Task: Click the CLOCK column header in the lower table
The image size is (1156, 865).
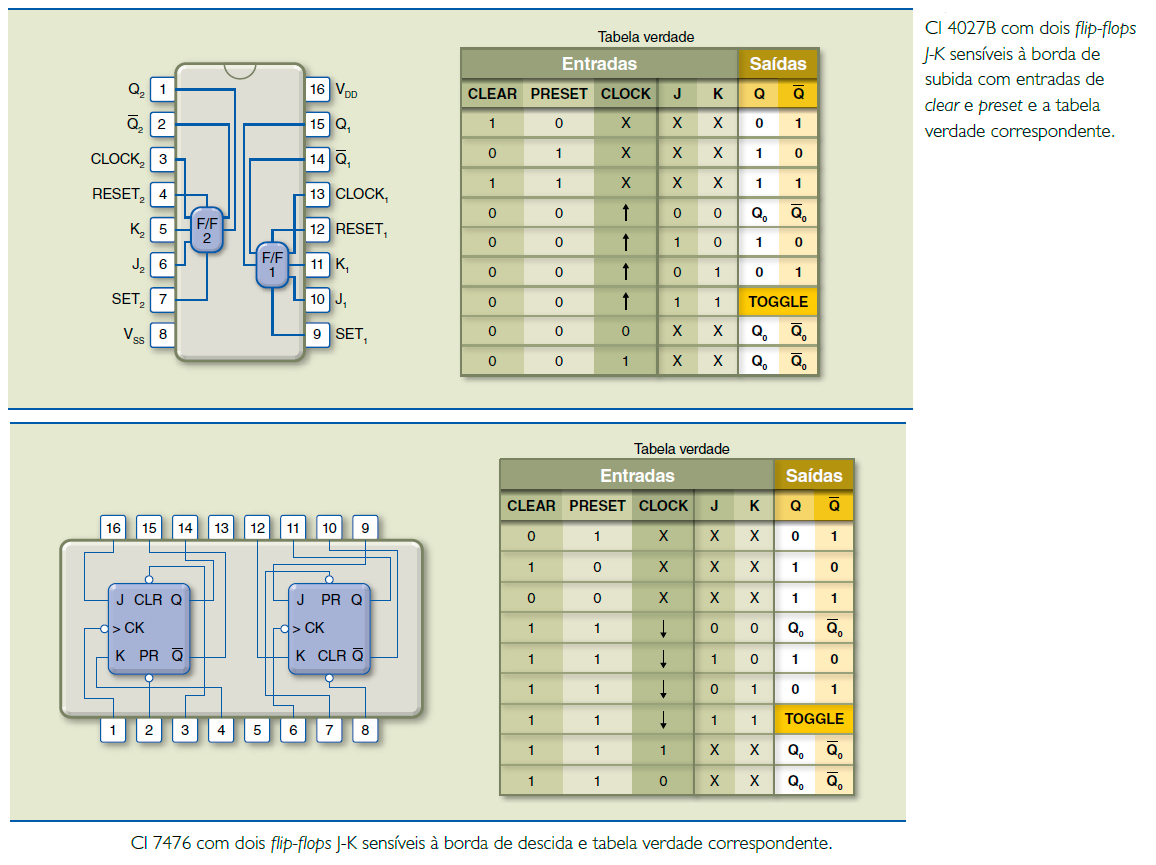Action: [663, 506]
